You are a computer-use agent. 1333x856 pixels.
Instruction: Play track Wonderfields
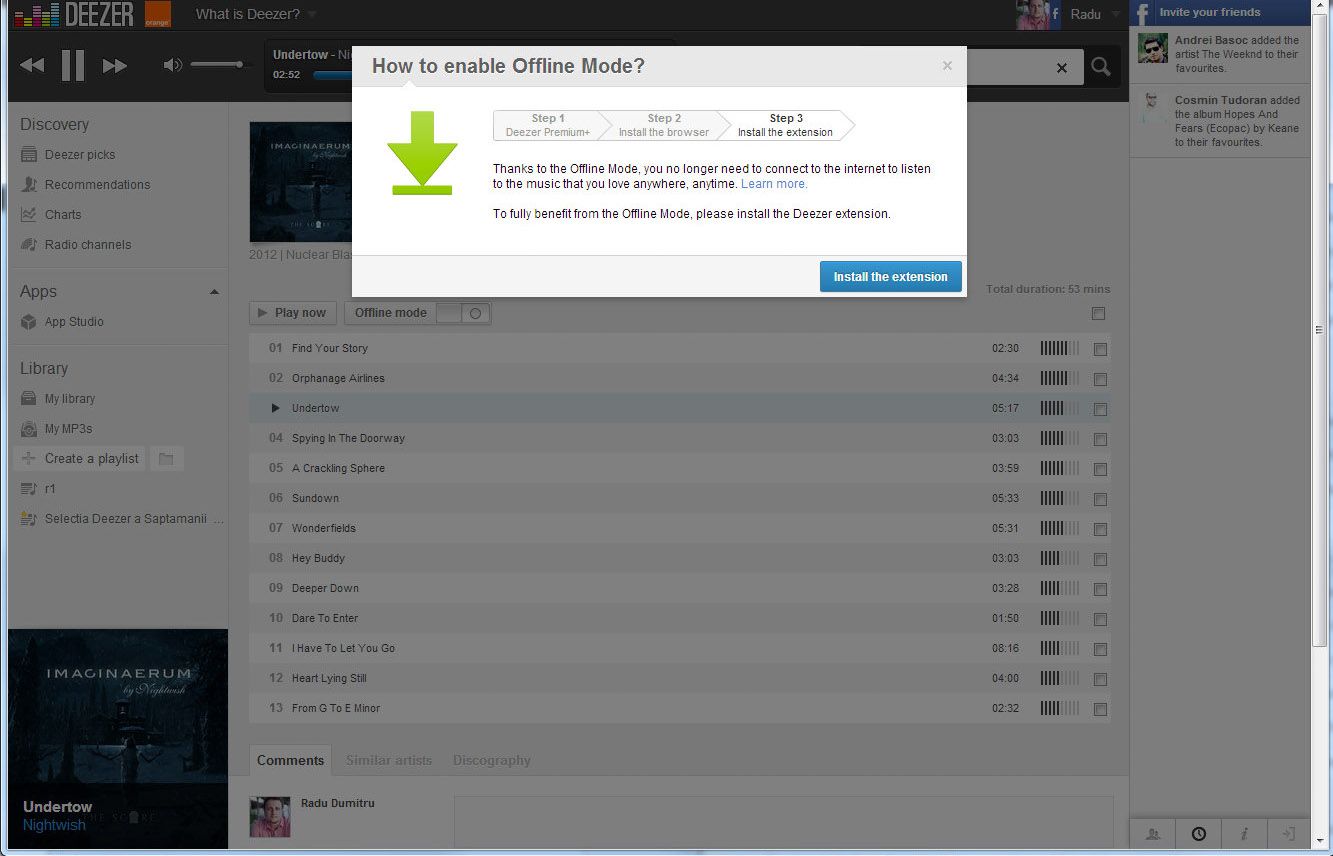pyautogui.click(x=324, y=528)
